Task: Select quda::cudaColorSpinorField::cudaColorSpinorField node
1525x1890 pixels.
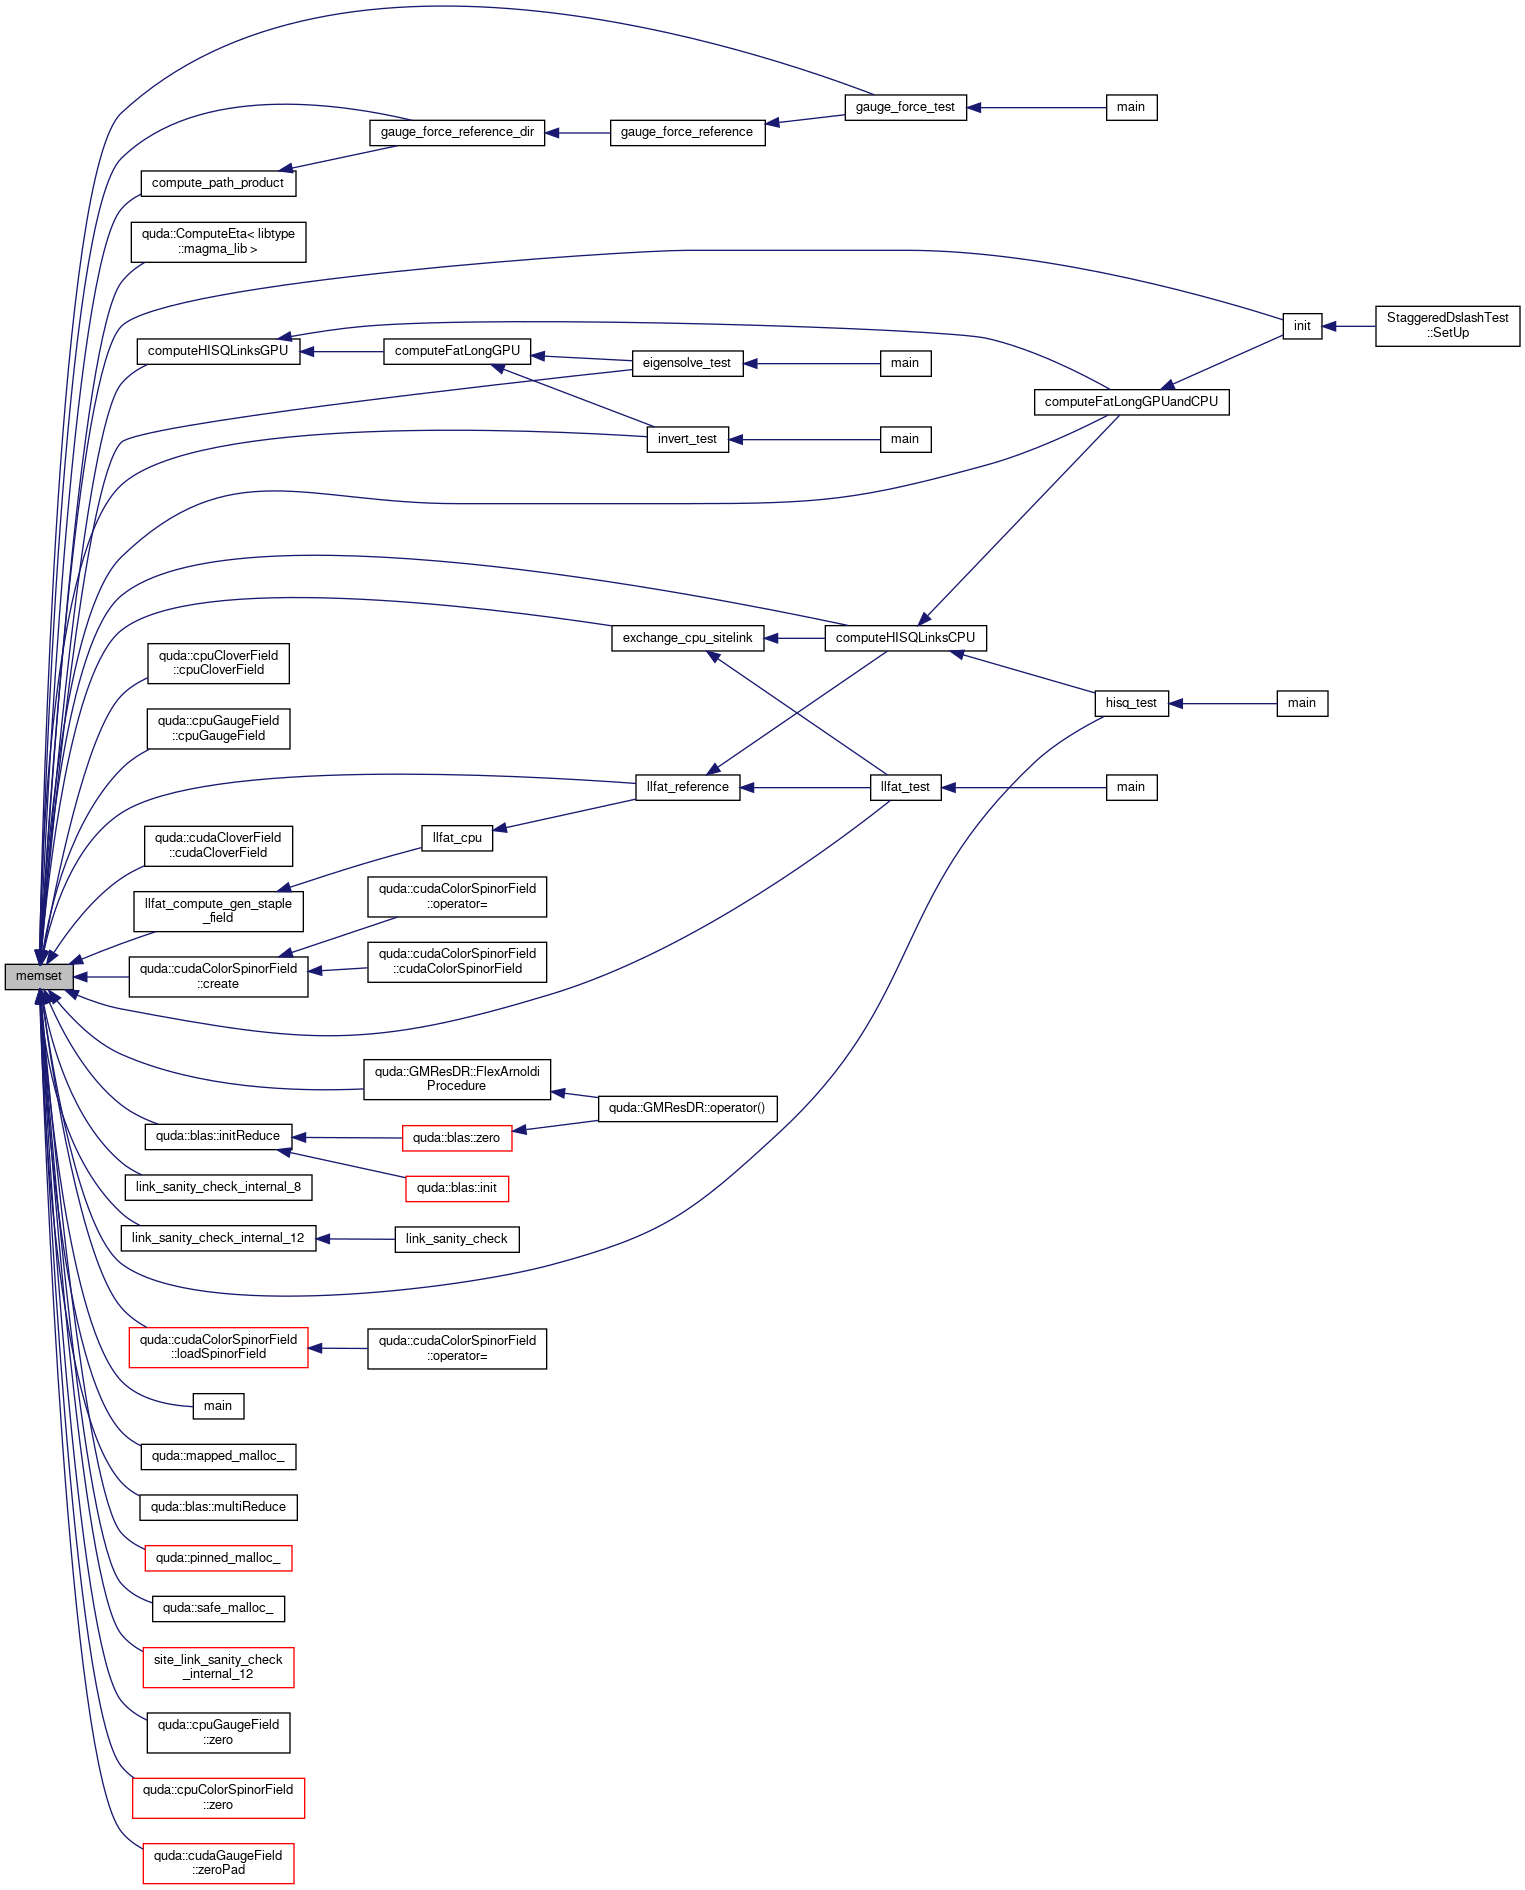Action: coord(457,962)
